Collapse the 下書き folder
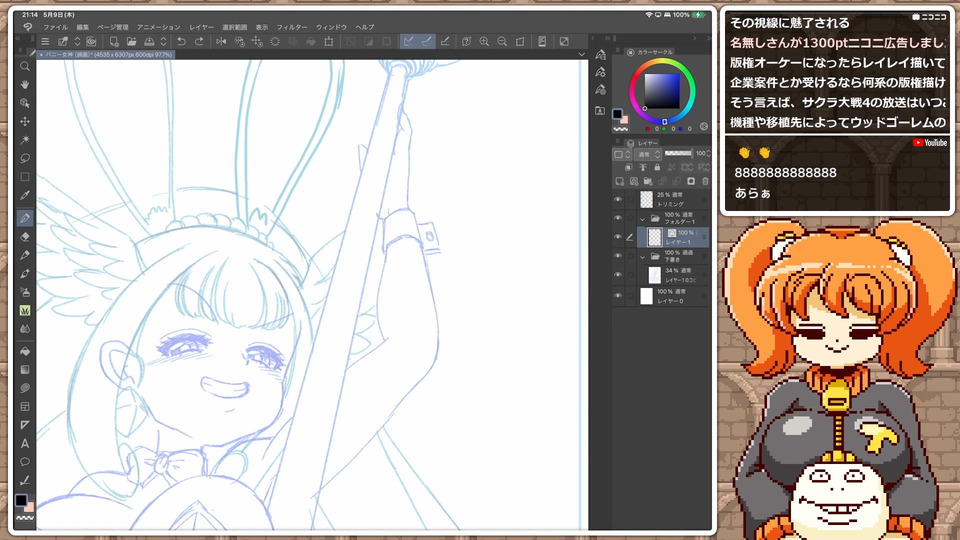The image size is (960, 540). coord(643,256)
